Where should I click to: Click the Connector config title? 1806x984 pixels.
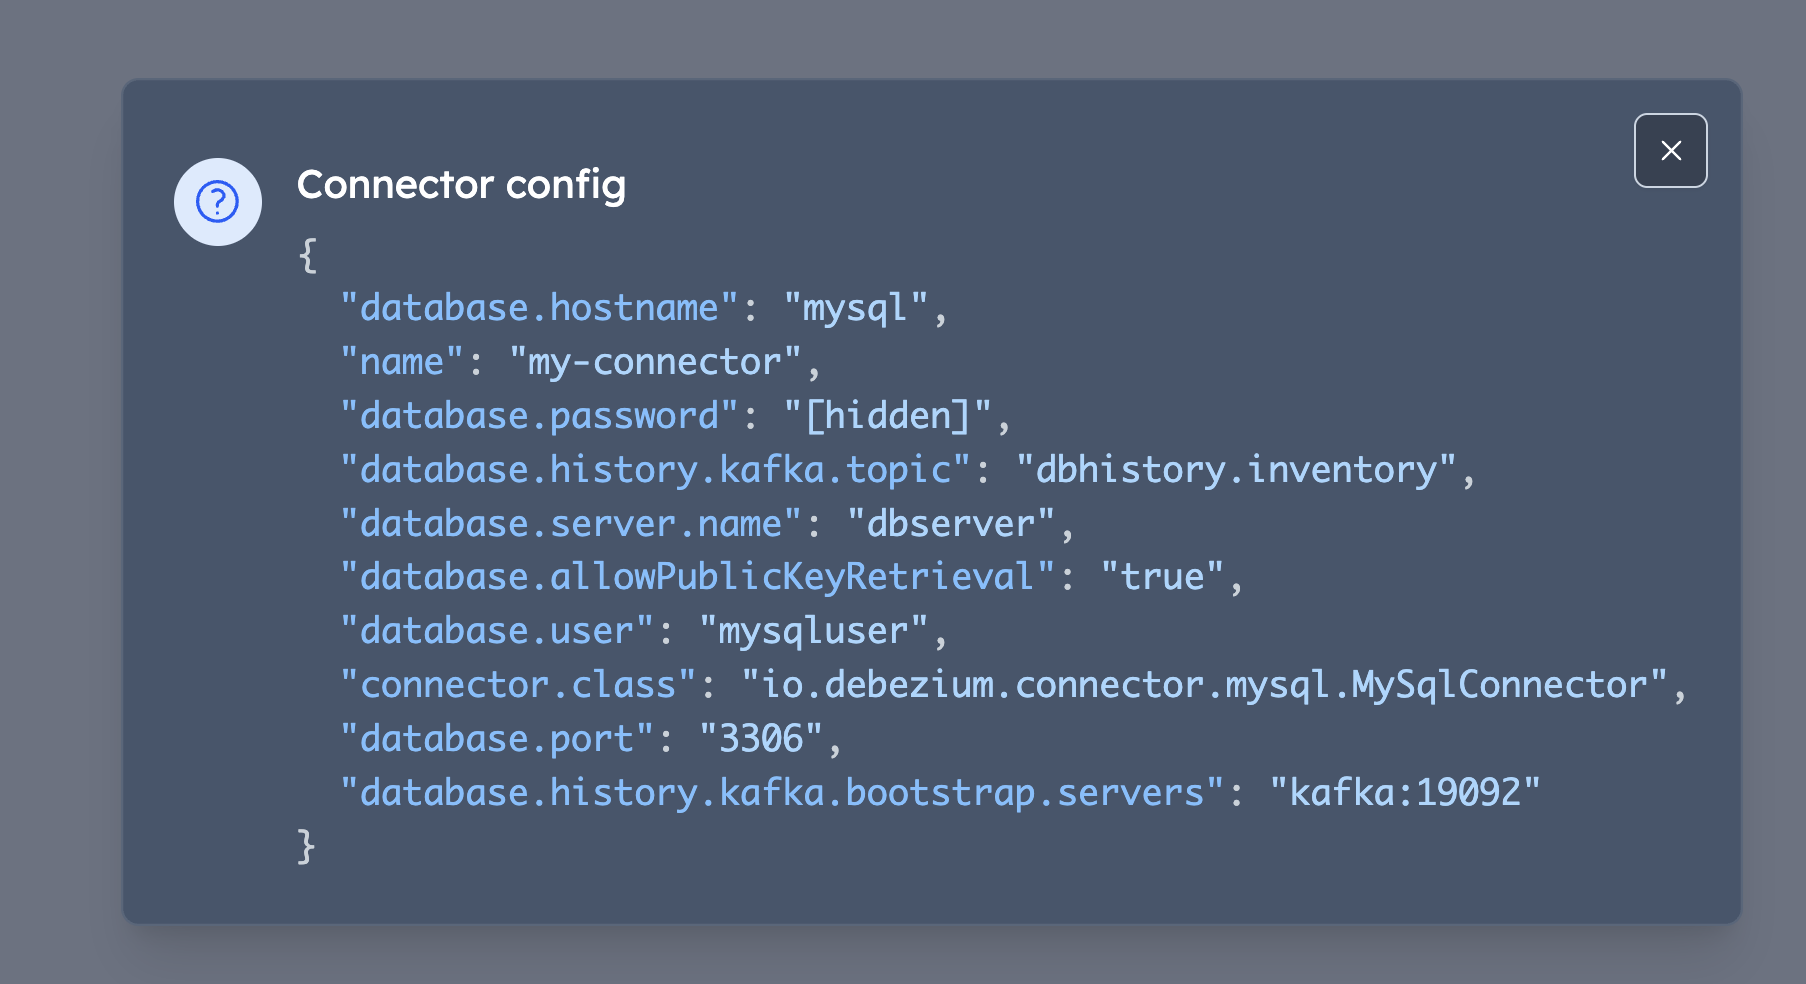coord(461,185)
